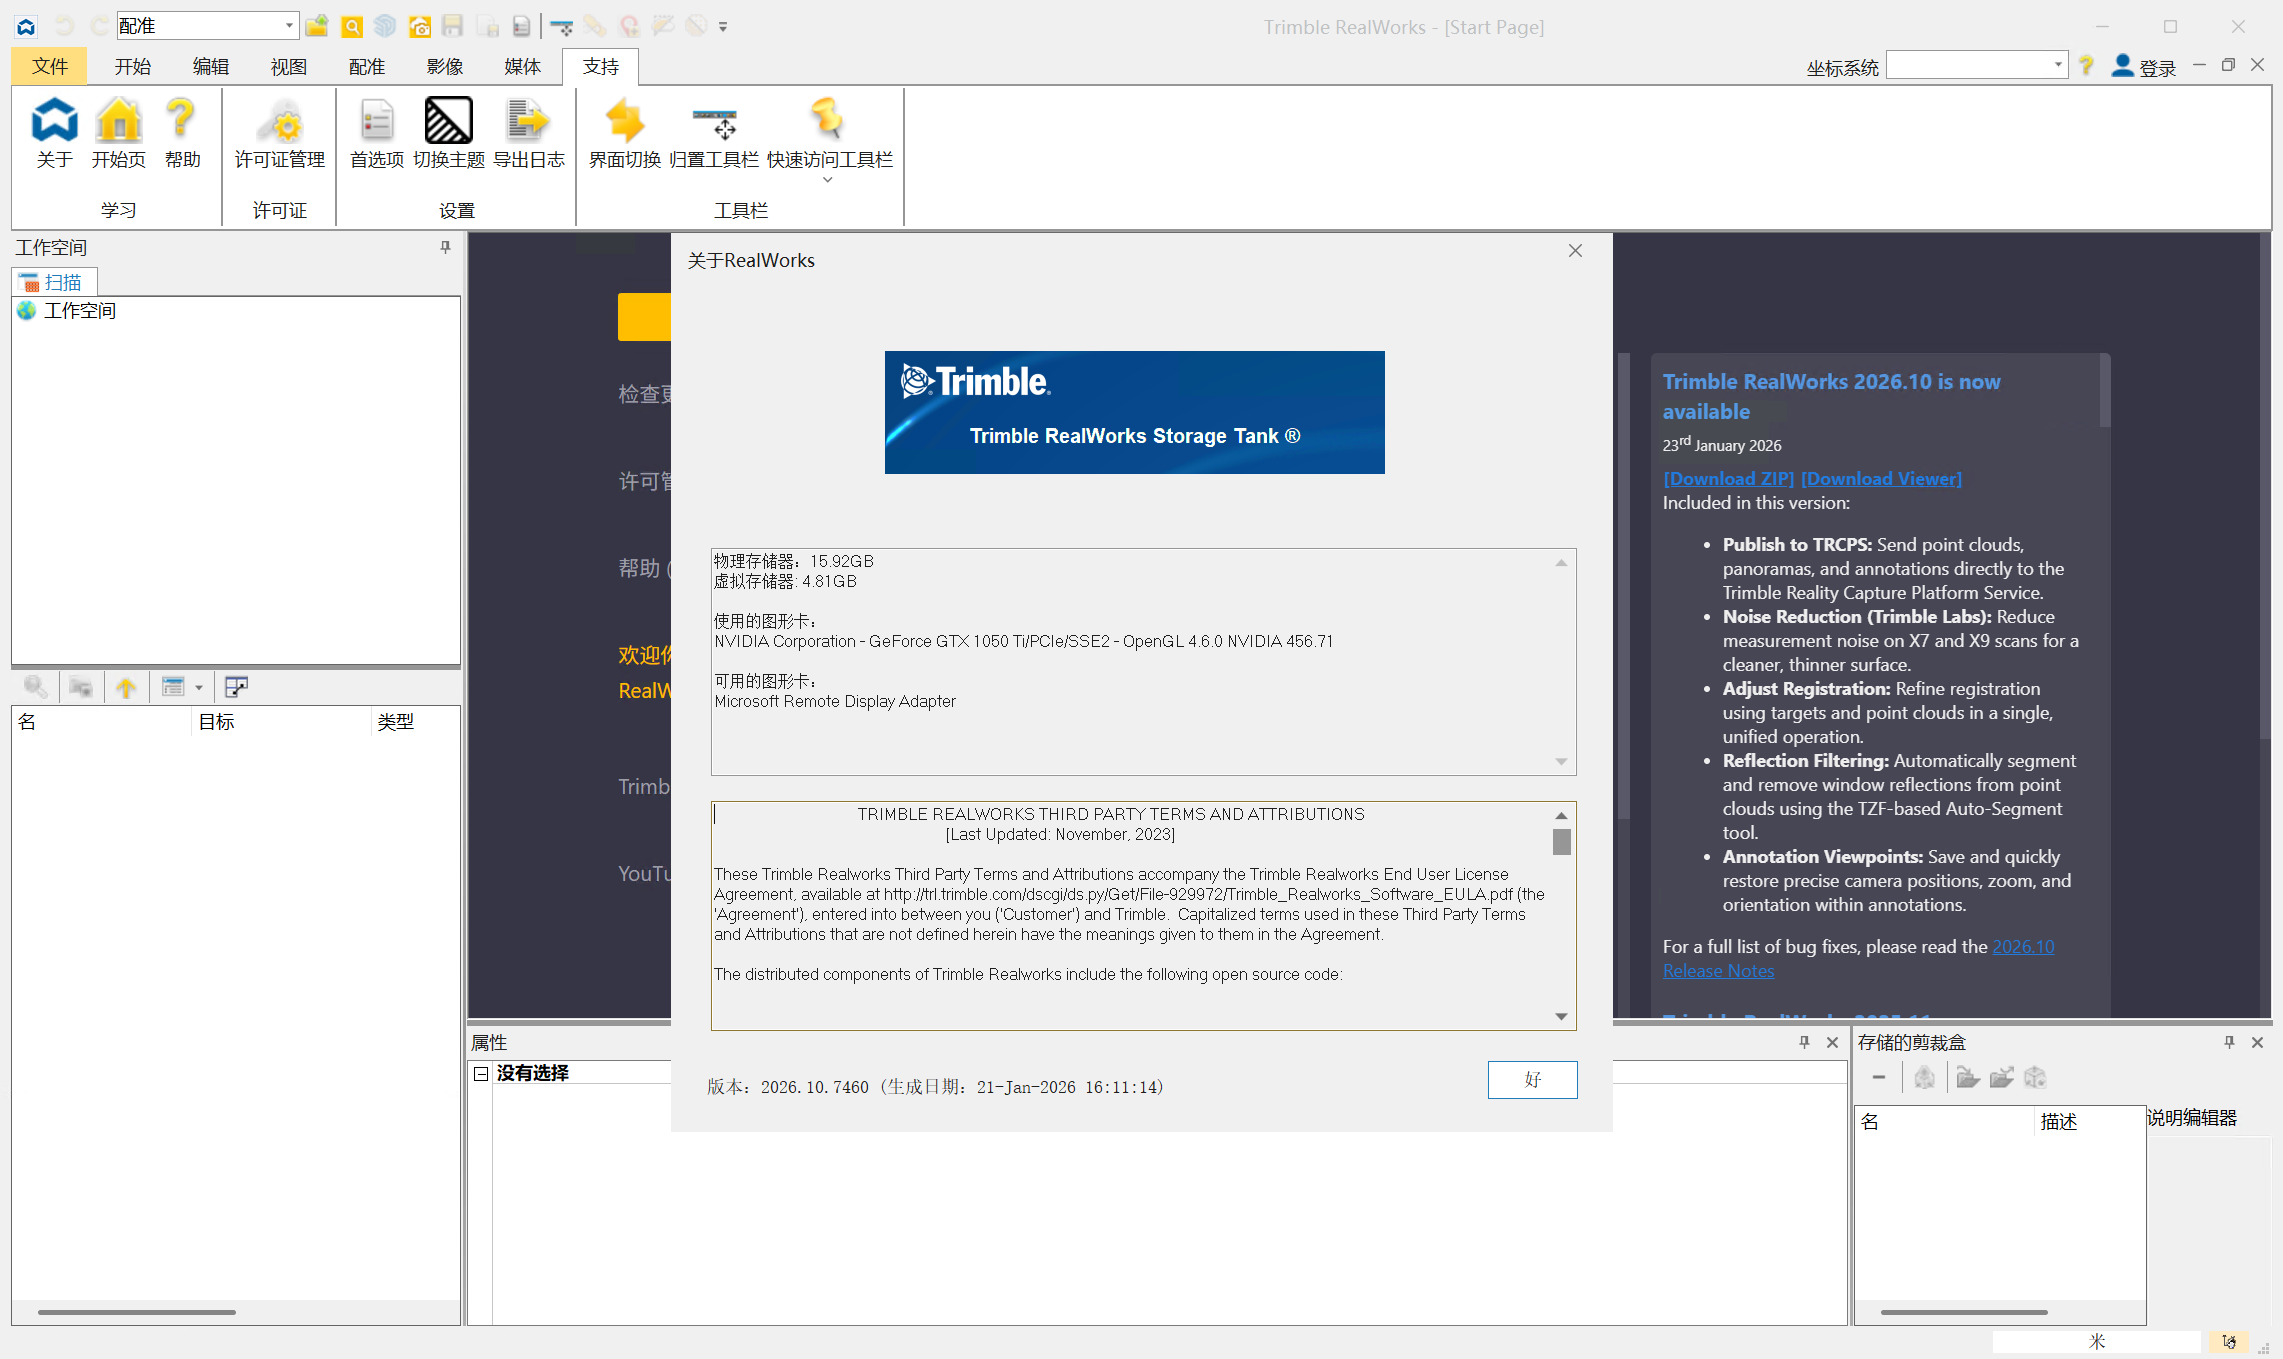Switch to the Start (开始) ribbon tab
The height and width of the screenshot is (1359, 2283).
pyautogui.click(x=132, y=66)
